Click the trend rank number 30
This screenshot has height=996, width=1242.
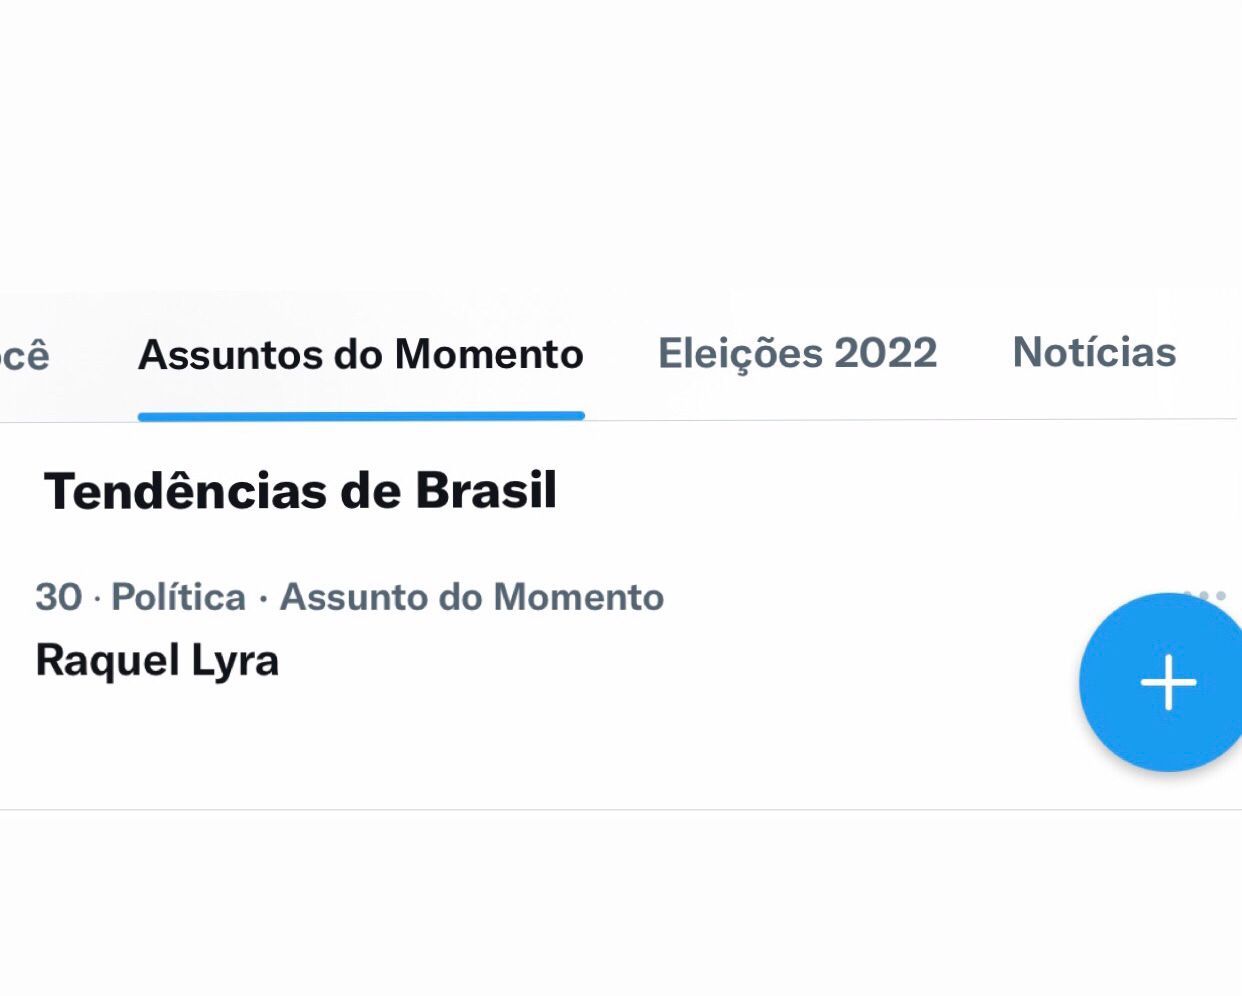pyautogui.click(x=58, y=597)
